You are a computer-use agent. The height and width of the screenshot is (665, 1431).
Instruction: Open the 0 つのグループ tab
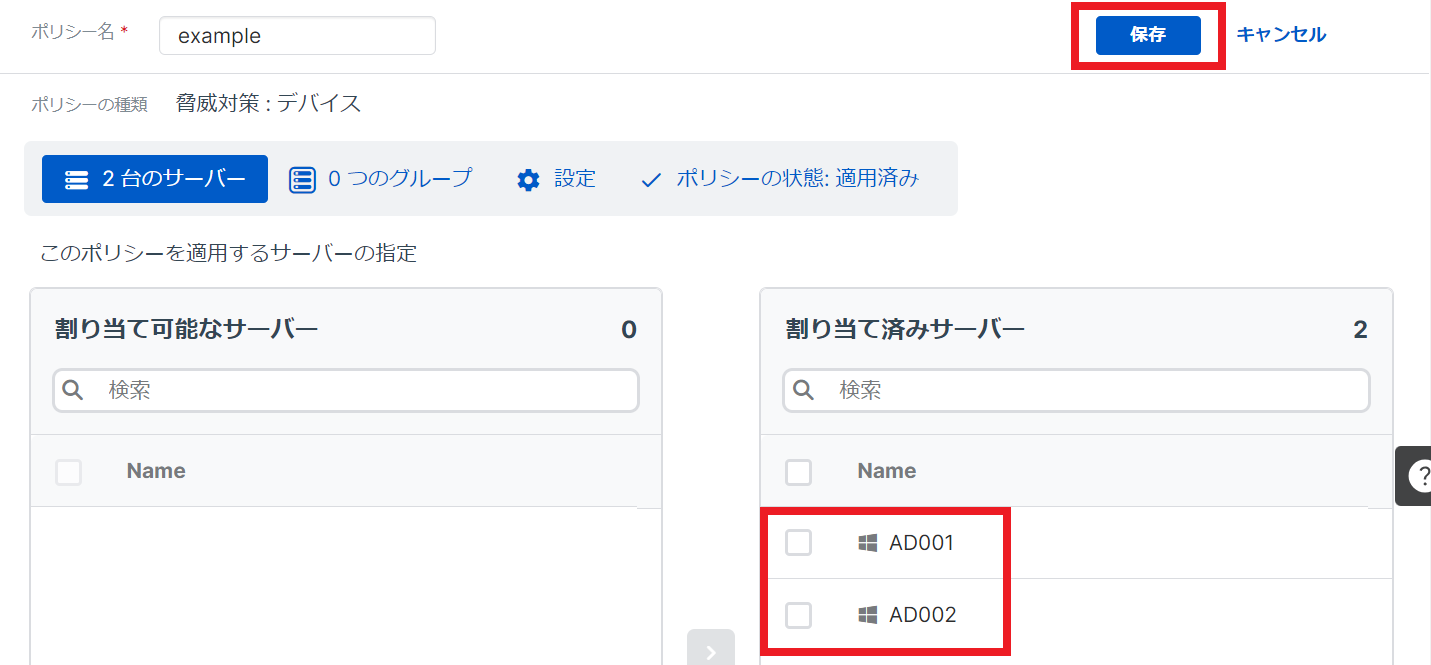[x=381, y=179]
